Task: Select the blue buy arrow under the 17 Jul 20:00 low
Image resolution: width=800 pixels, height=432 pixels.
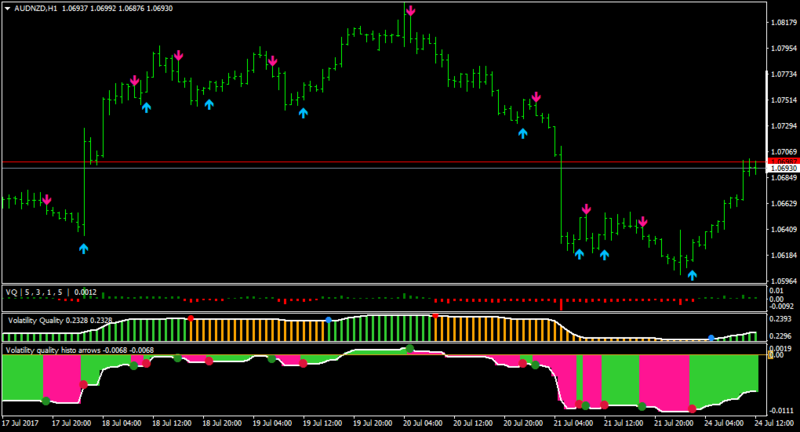Action: pyautogui.click(x=84, y=249)
